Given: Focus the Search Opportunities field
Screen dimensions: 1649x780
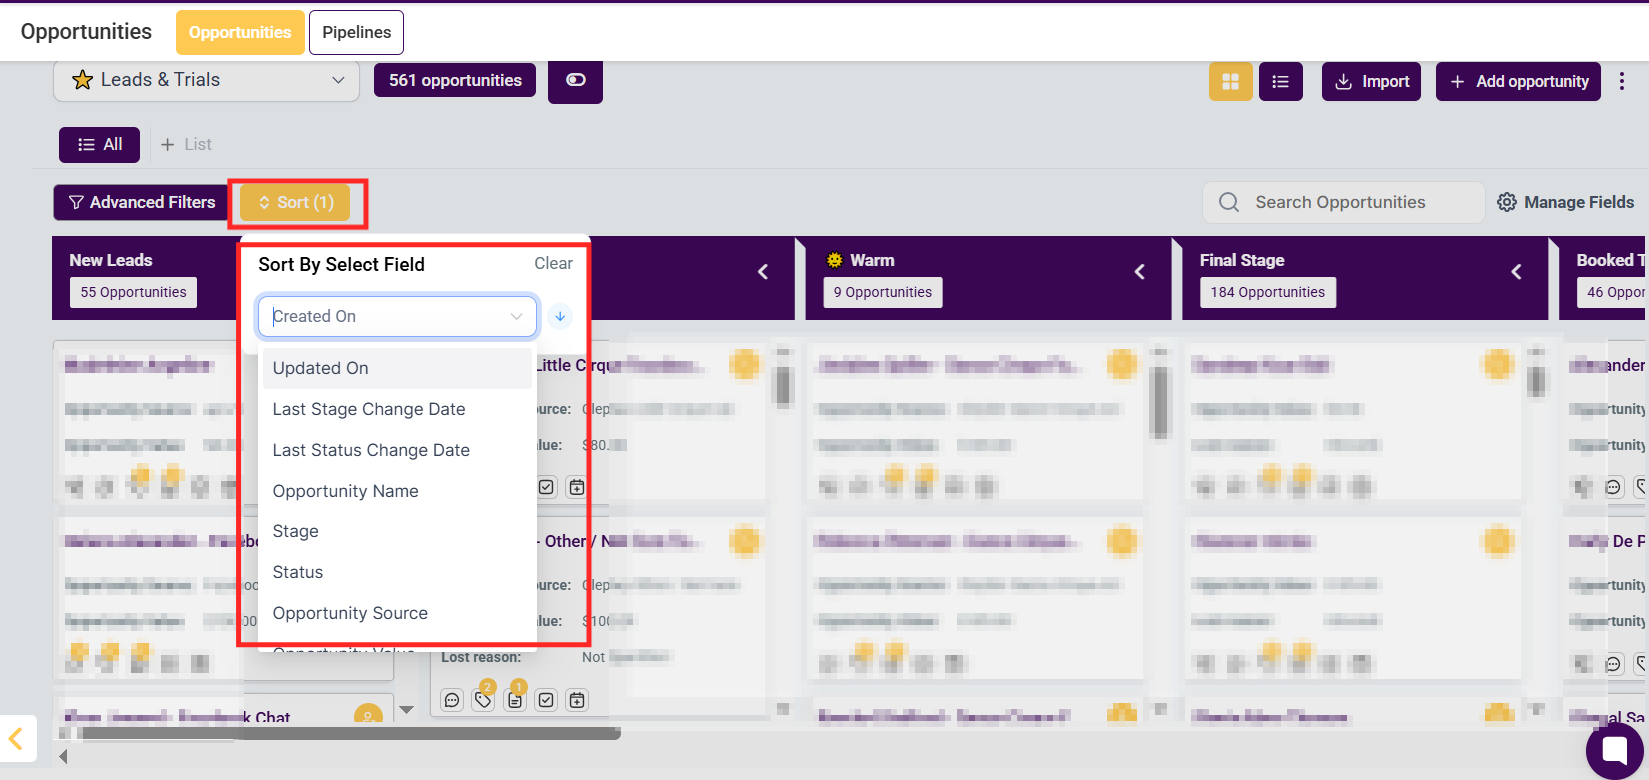Looking at the screenshot, I should (x=1343, y=202).
